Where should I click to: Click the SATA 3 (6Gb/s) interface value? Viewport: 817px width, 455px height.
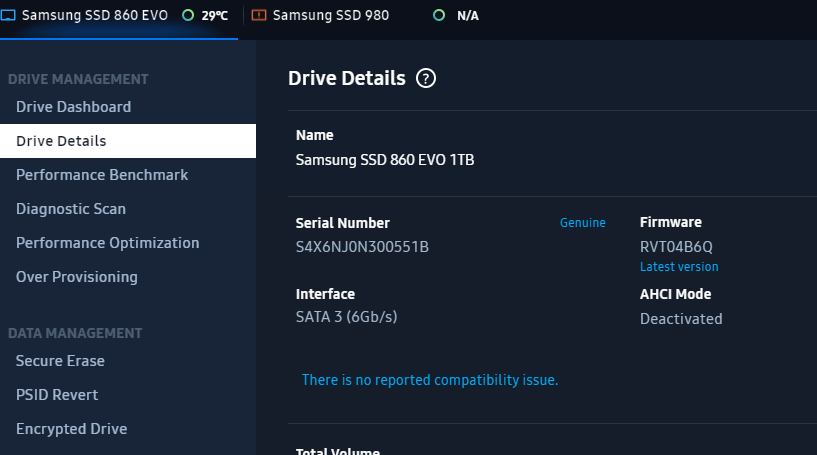346,317
